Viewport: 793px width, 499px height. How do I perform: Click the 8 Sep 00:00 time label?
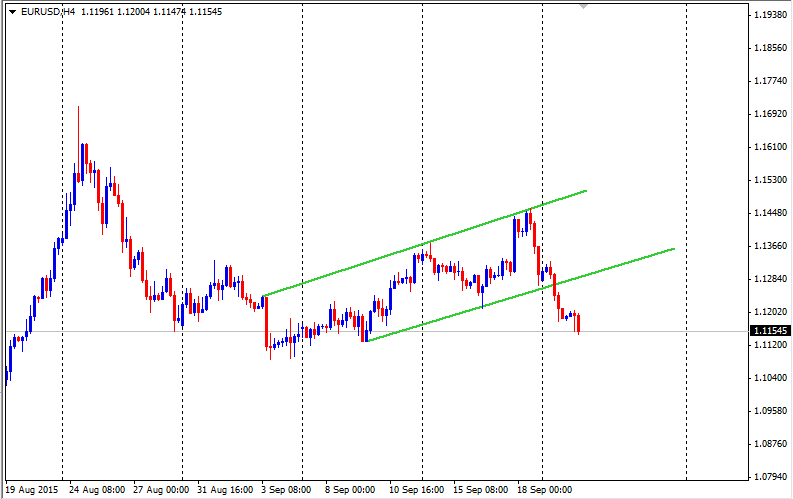pyautogui.click(x=350, y=490)
